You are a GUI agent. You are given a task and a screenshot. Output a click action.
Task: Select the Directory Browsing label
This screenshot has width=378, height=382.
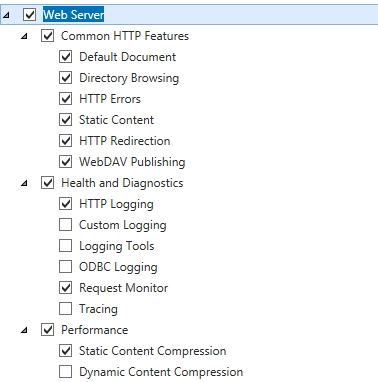coord(129,78)
